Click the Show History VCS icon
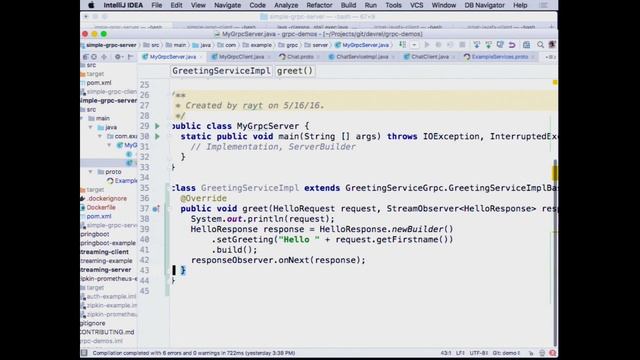Image resolution: width=640 pixels, height=360 pixels. click(x=500, y=45)
